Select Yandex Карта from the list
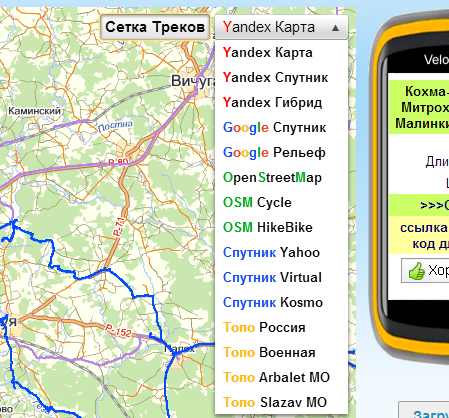The width and height of the screenshot is (449, 418). pyautogui.click(x=282, y=53)
